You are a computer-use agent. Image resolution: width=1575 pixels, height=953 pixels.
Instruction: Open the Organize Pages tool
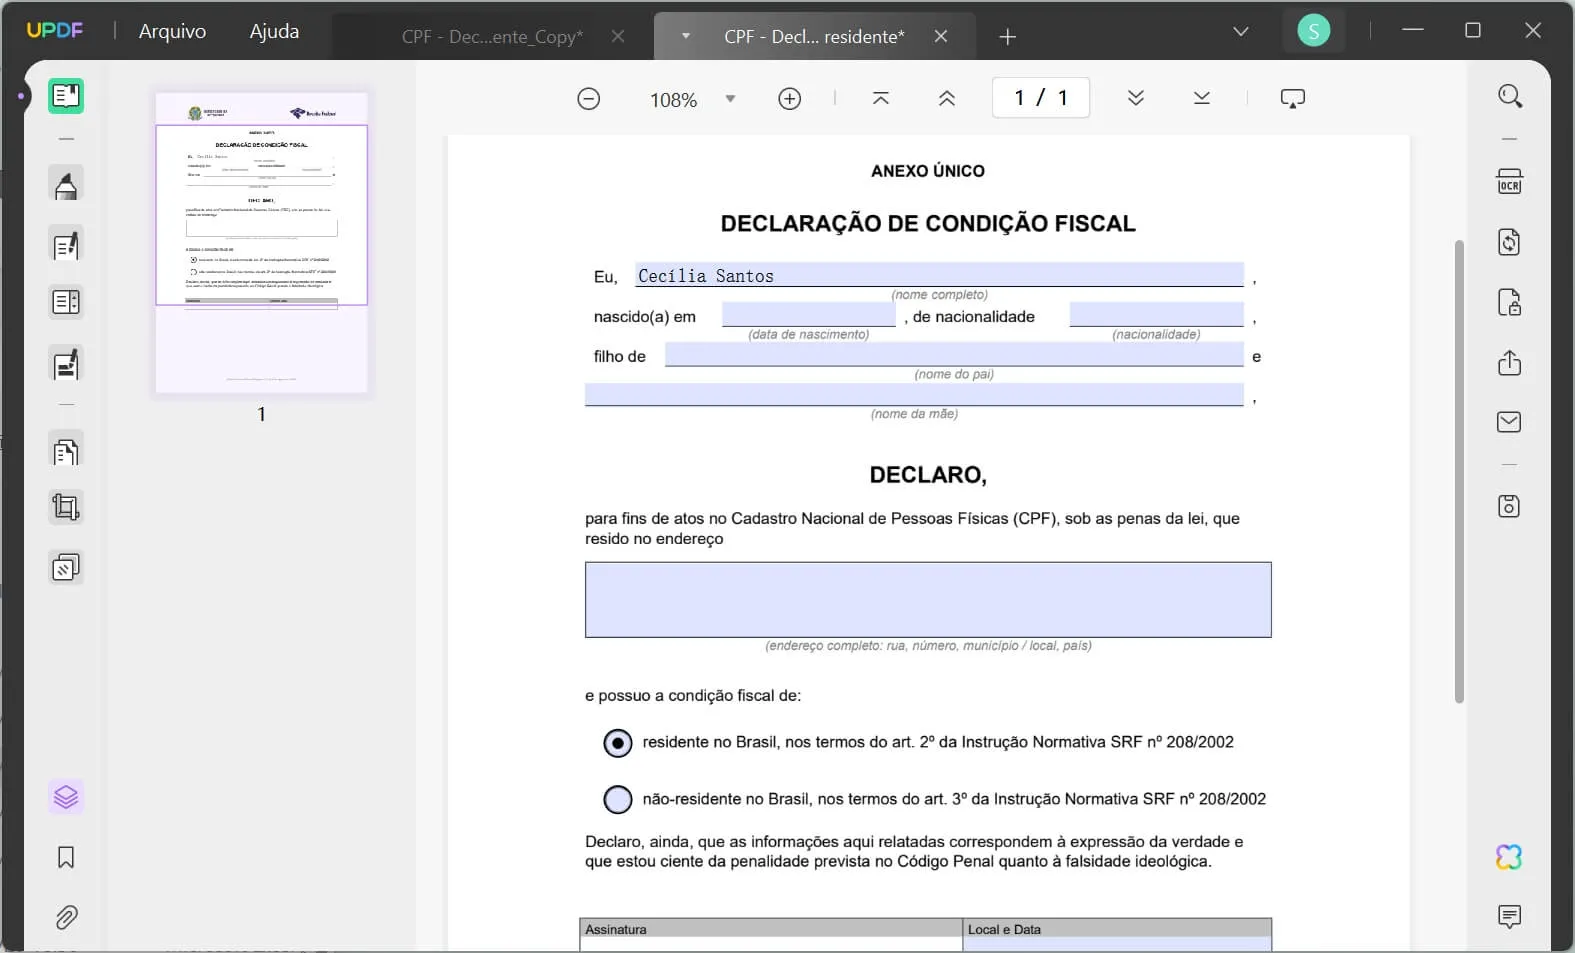[x=66, y=452]
